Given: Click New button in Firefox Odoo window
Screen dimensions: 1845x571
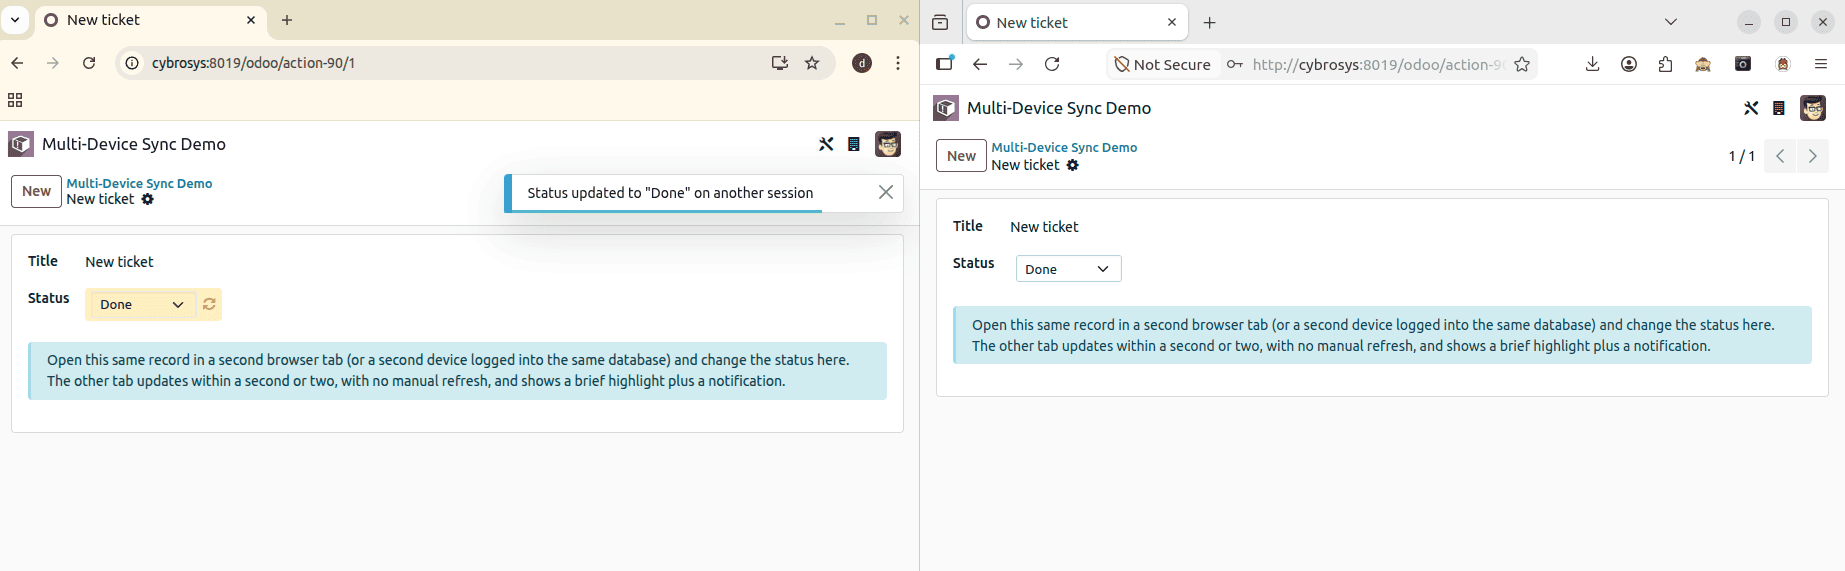Looking at the screenshot, I should pyautogui.click(x=961, y=156).
